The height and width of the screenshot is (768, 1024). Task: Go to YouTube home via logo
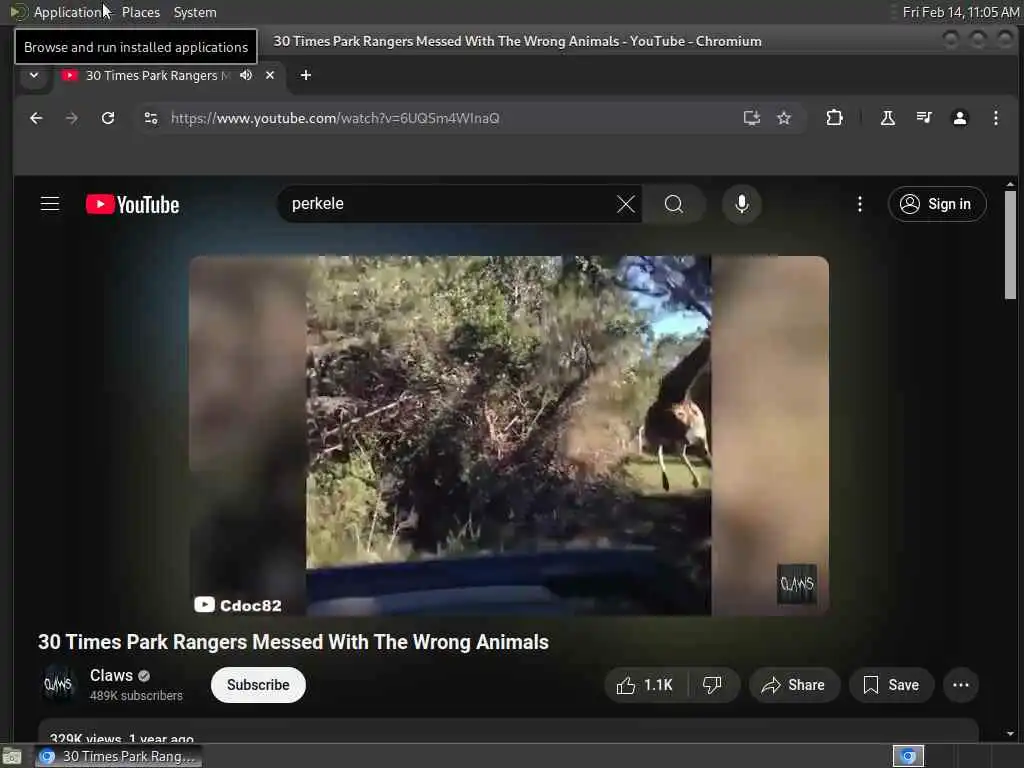[133, 204]
